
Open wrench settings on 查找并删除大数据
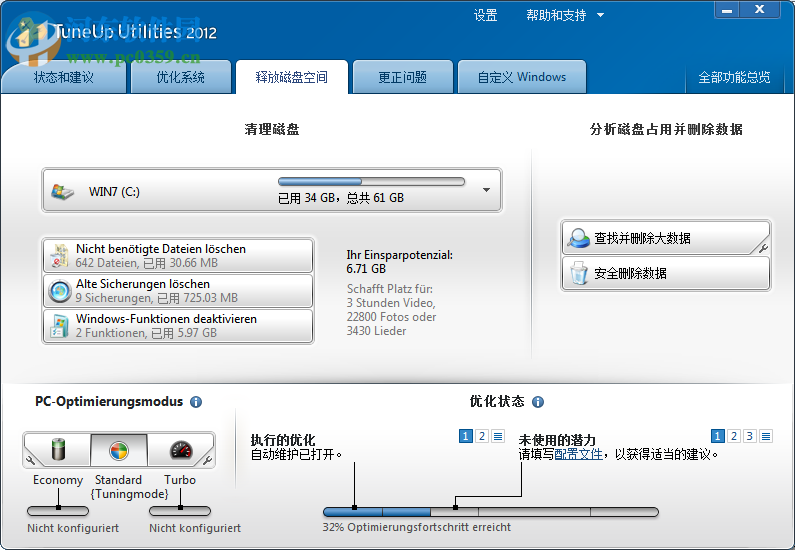click(x=763, y=248)
